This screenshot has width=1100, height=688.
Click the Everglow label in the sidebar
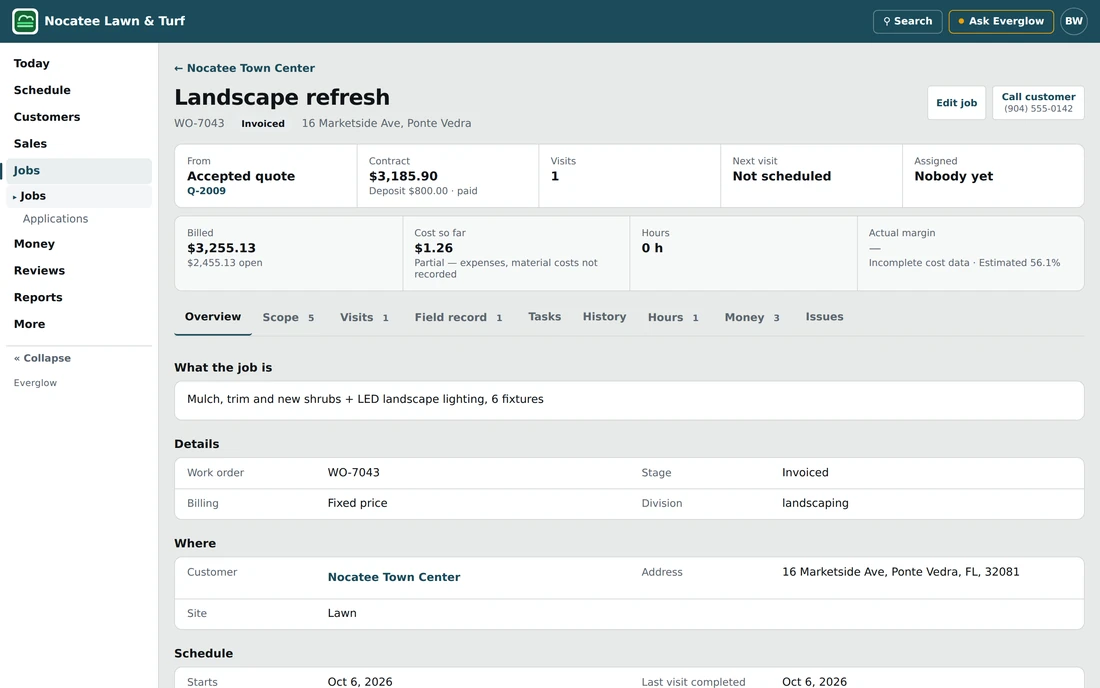(35, 383)
